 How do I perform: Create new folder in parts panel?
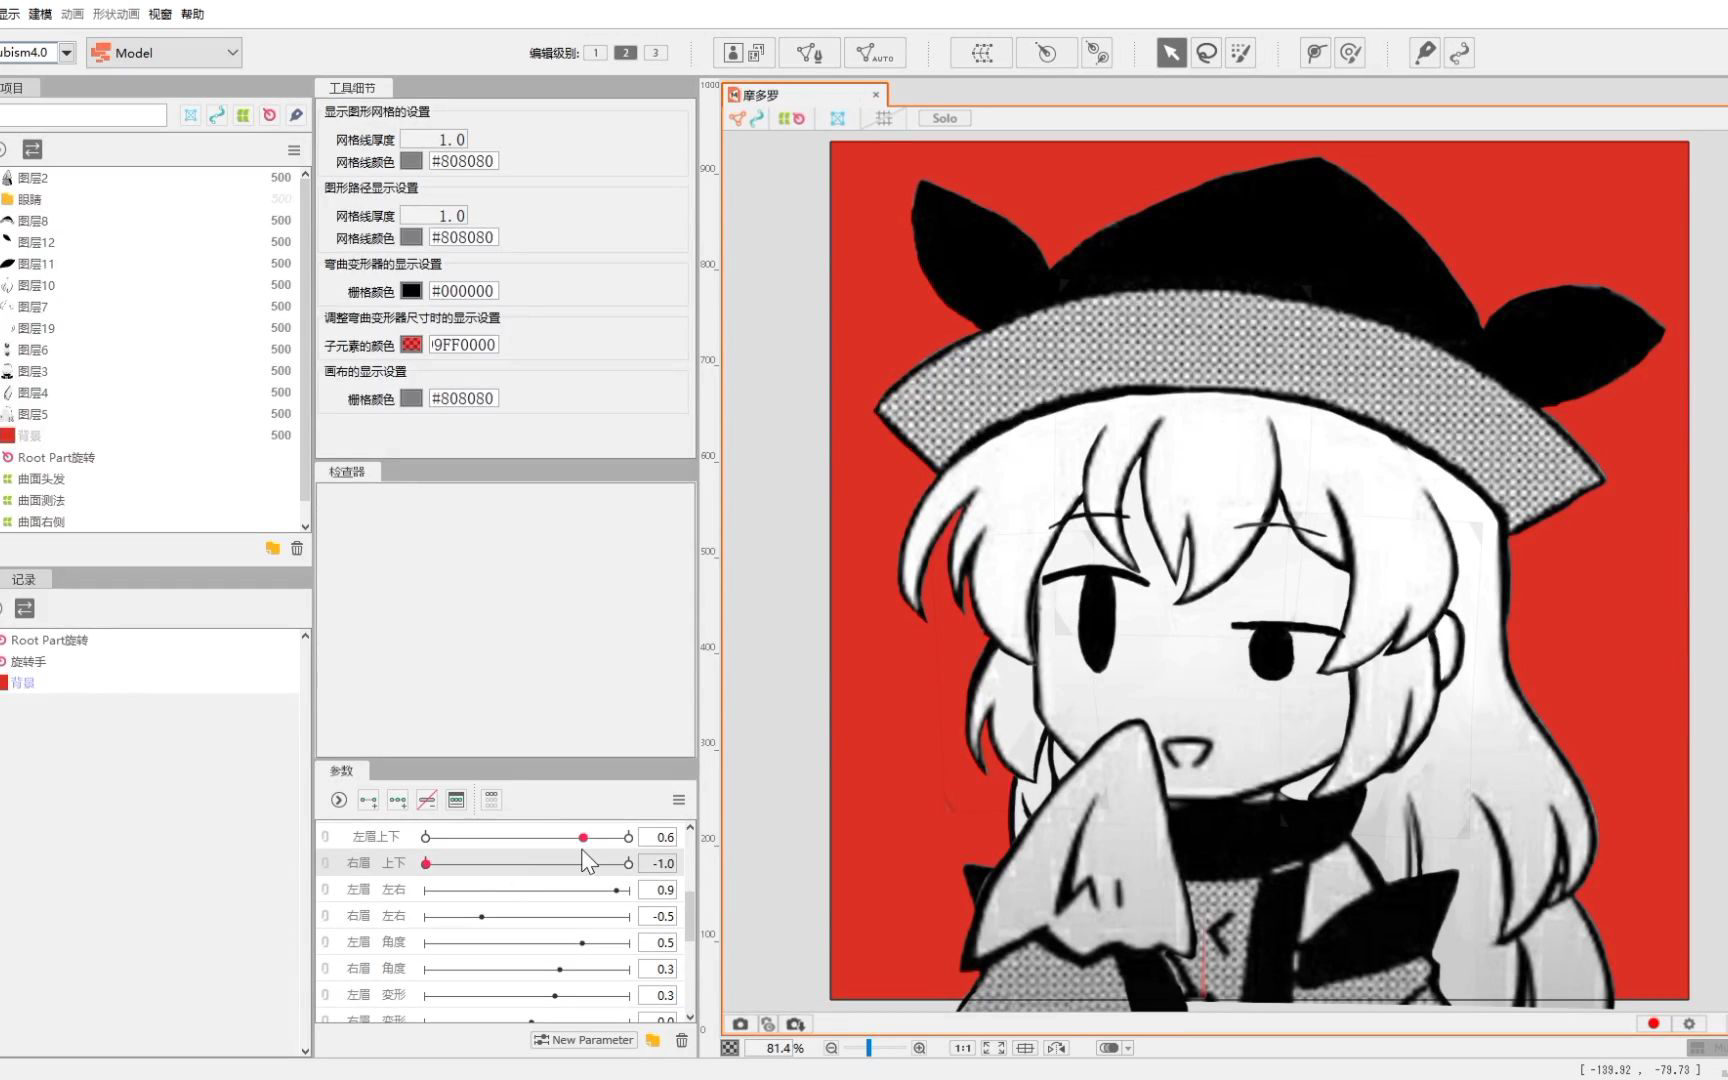coord(272,548)
